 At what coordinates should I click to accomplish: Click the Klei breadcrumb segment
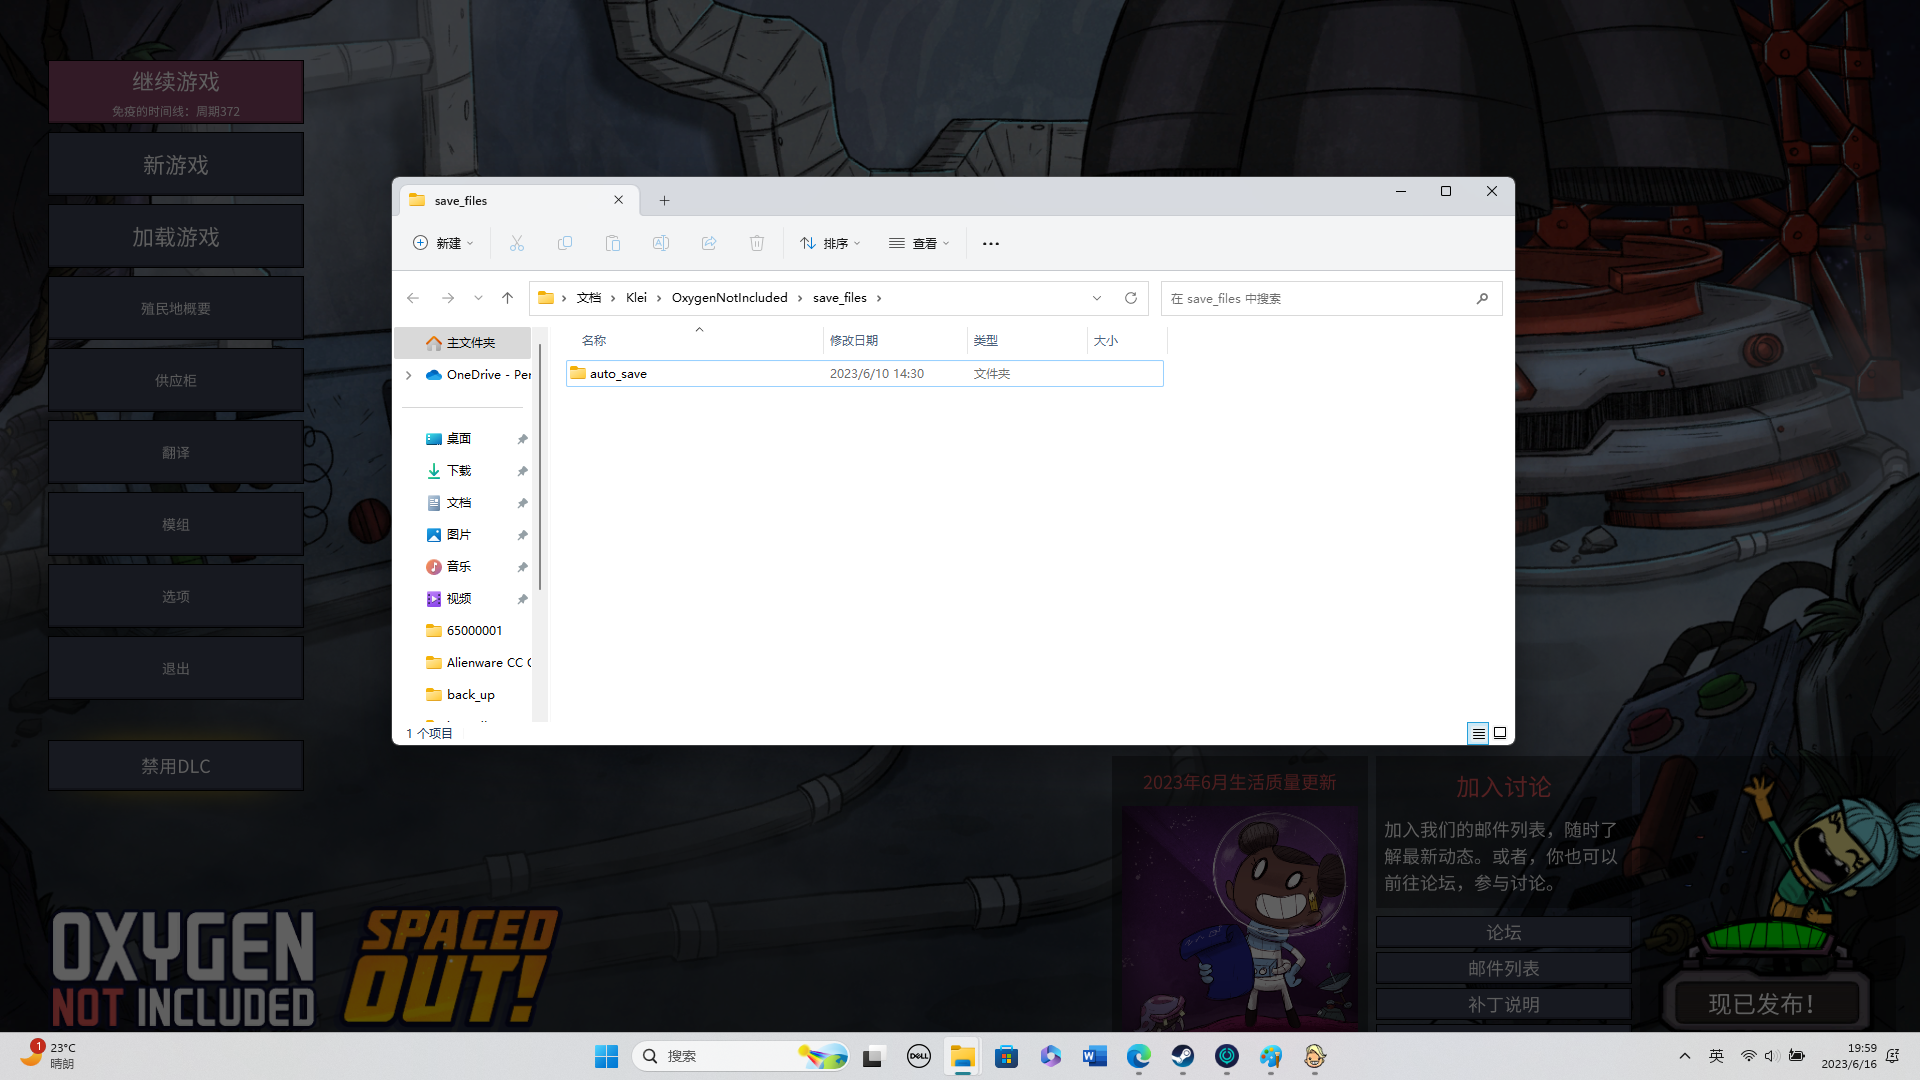(x=636, y=298)
